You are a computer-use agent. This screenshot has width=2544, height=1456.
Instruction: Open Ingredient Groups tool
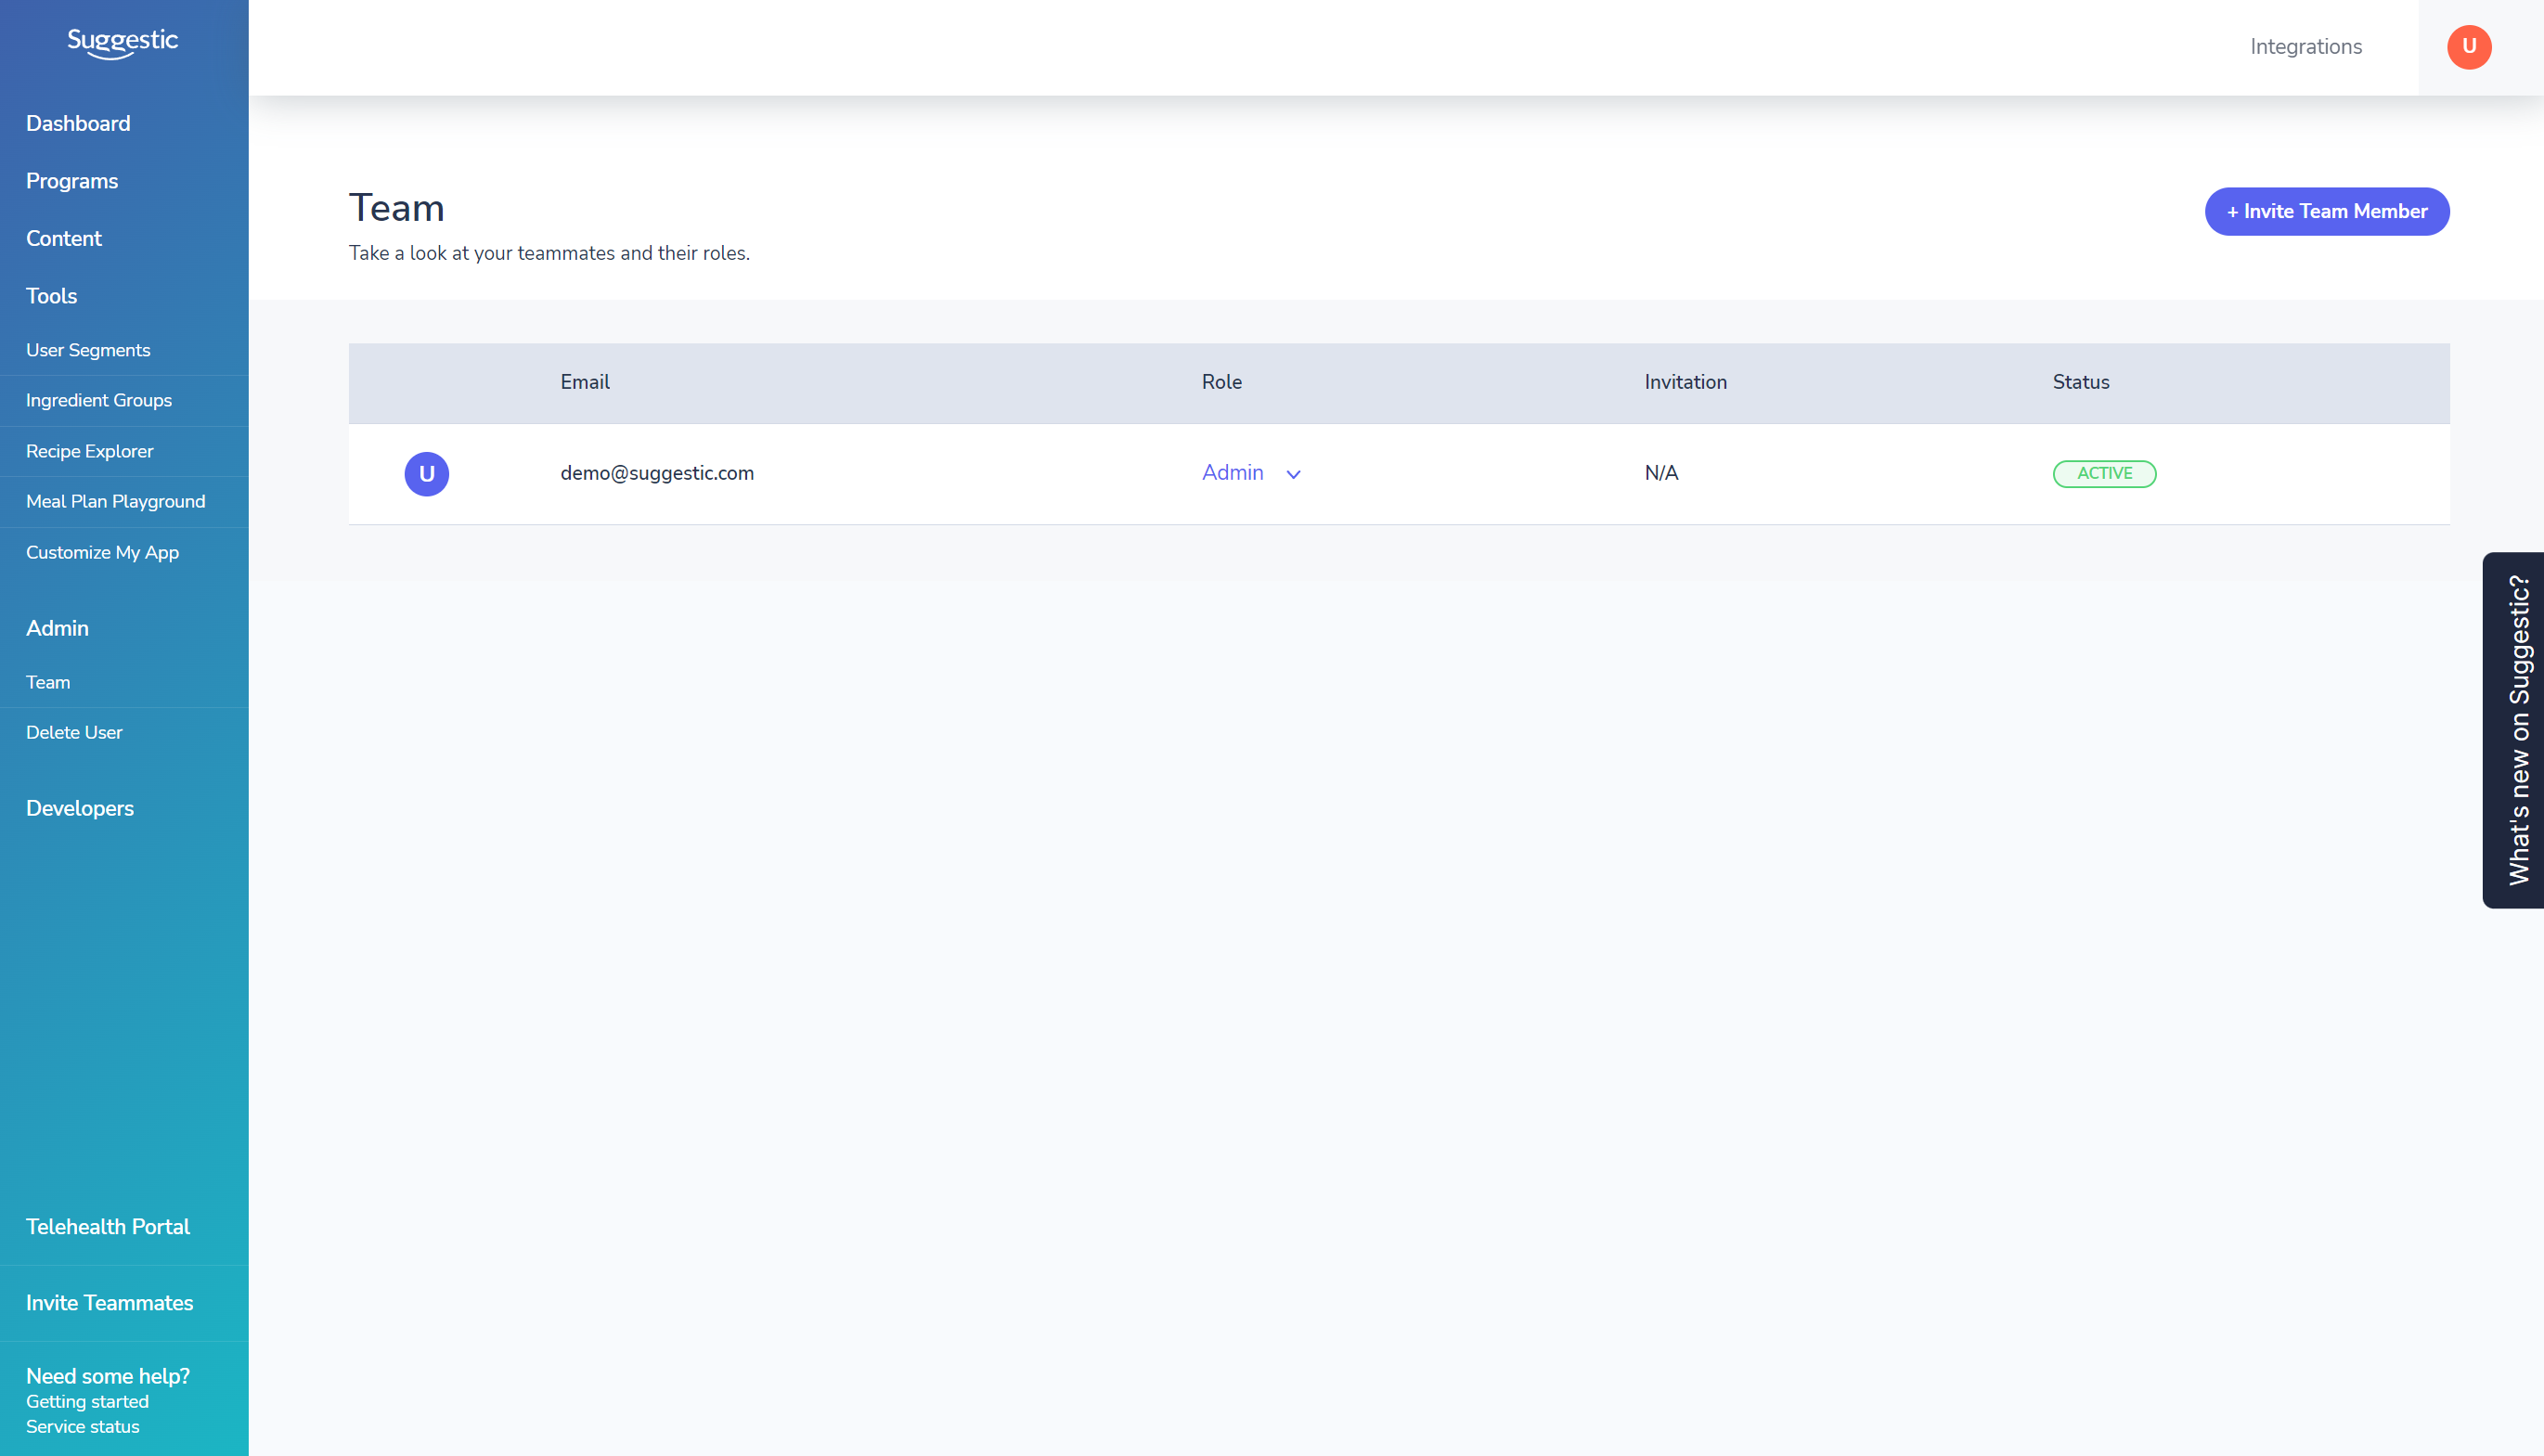pyautogui.click(x=99, y=400)
